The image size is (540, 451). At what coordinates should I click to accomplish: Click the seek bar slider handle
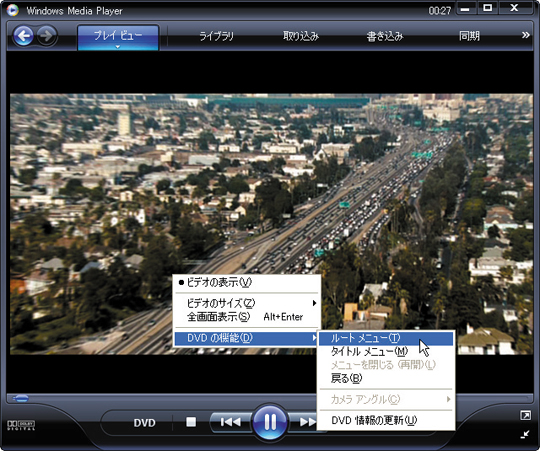click(x=21, y=399)
